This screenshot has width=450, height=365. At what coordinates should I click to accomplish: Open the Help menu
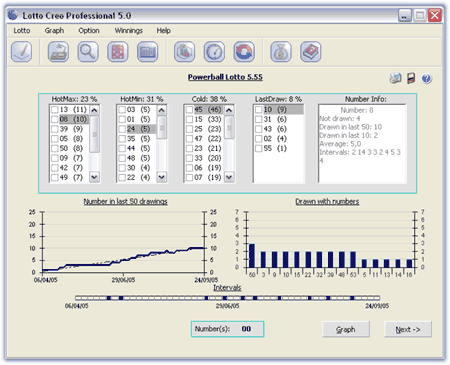pos(163,31)
